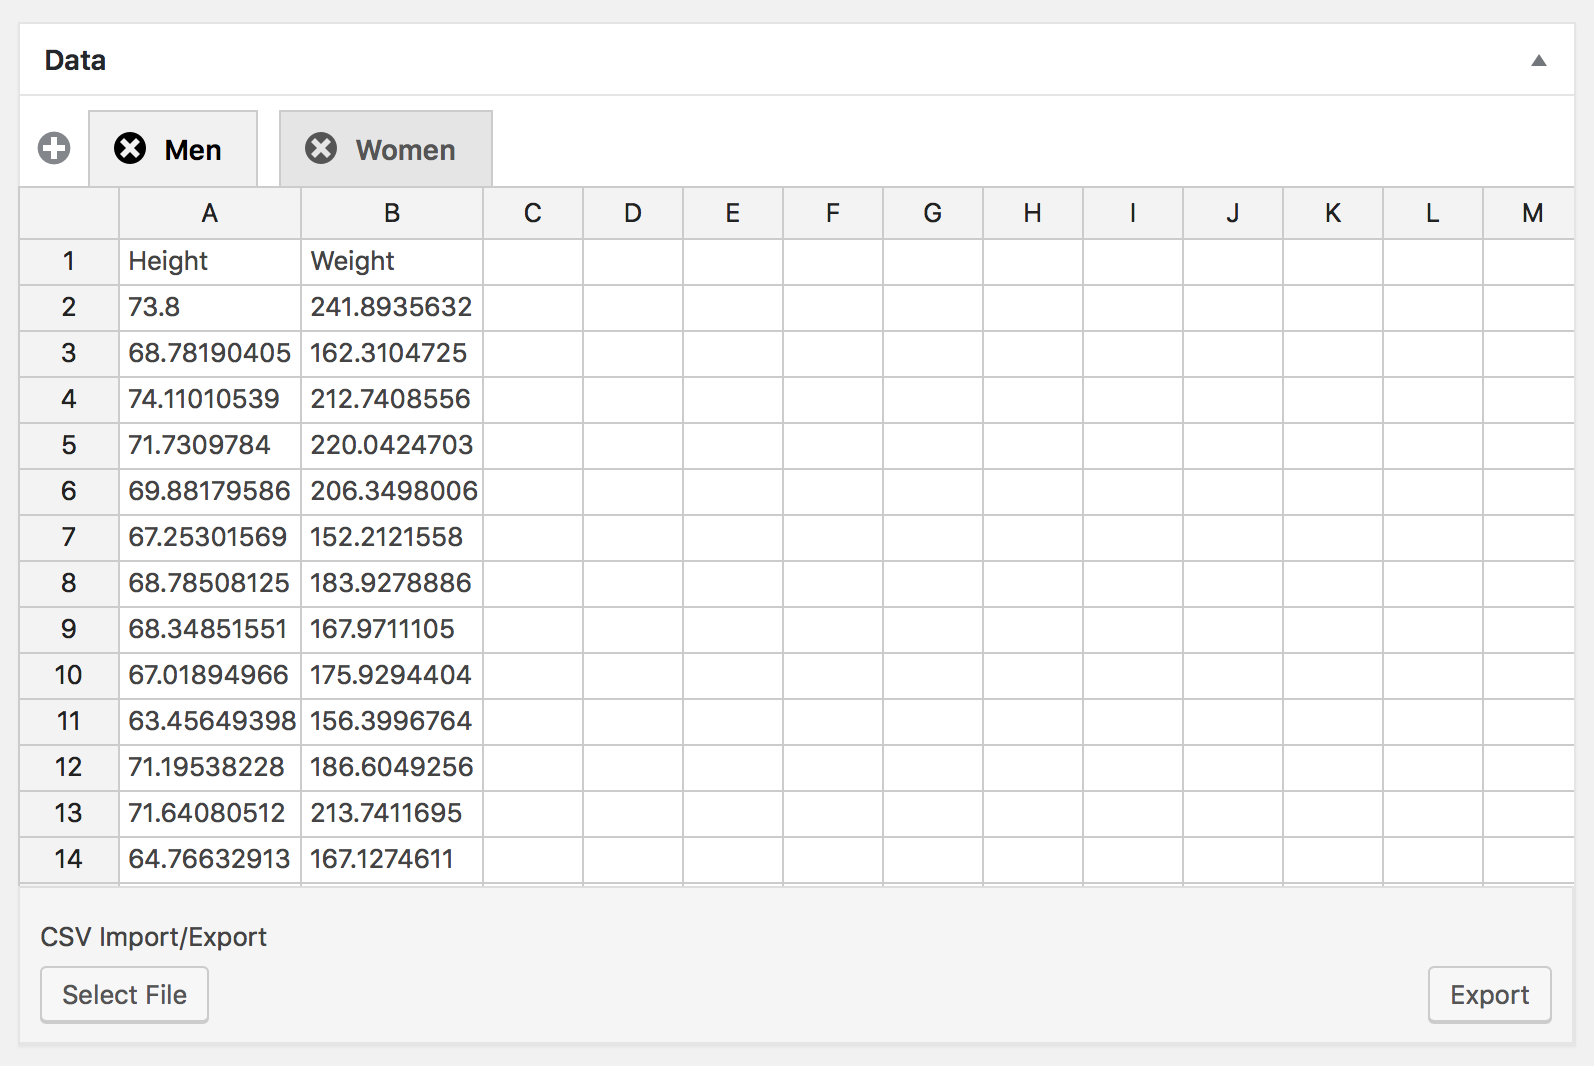Click cell containing 152.2121558
1594x1066 pixels.
(392, 538)
